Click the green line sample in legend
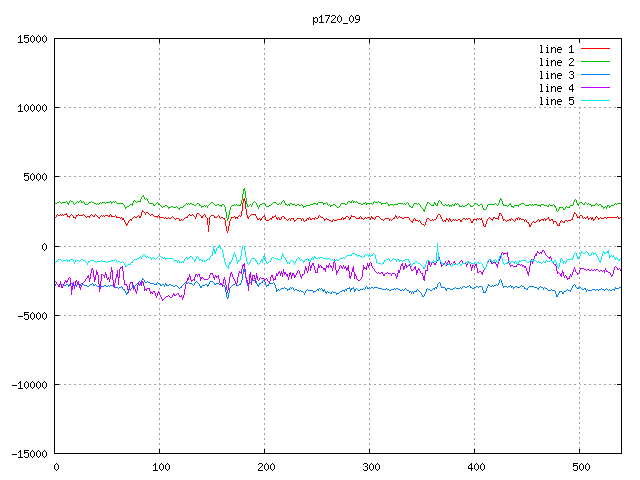 (x=595, y=62)
